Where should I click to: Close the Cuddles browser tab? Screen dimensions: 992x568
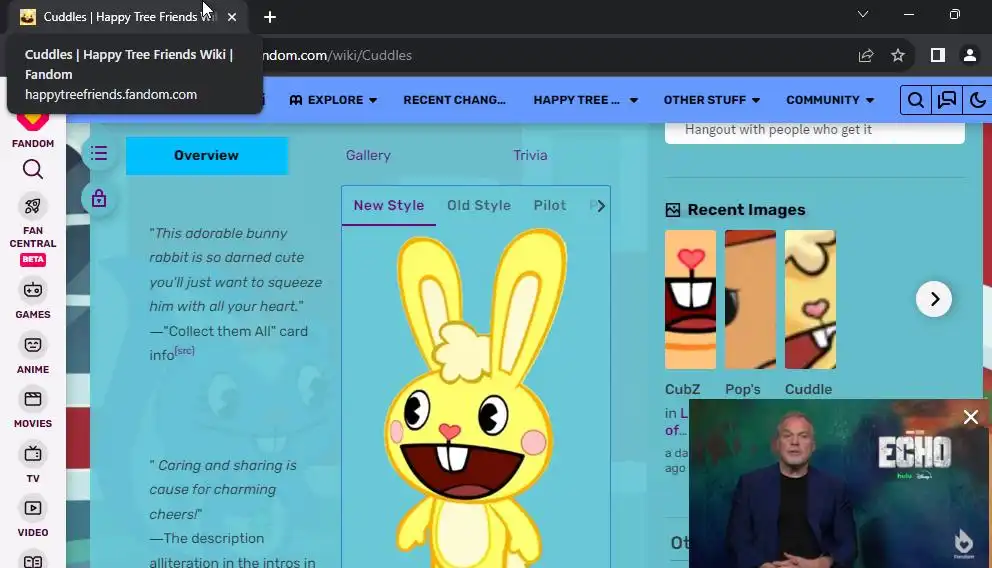[x=232, y=17]
